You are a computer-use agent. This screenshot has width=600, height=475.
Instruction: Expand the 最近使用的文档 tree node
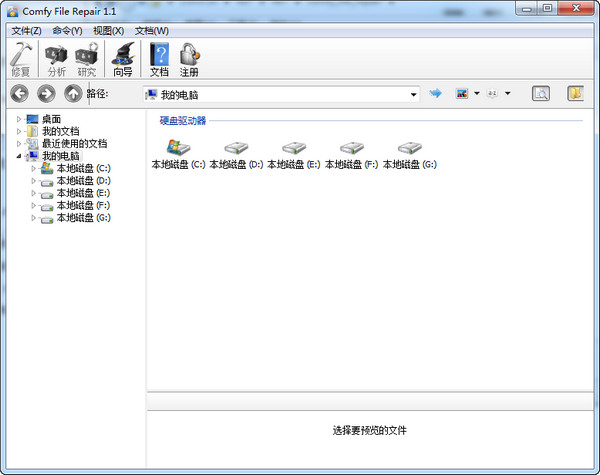[x=19, y=144]
